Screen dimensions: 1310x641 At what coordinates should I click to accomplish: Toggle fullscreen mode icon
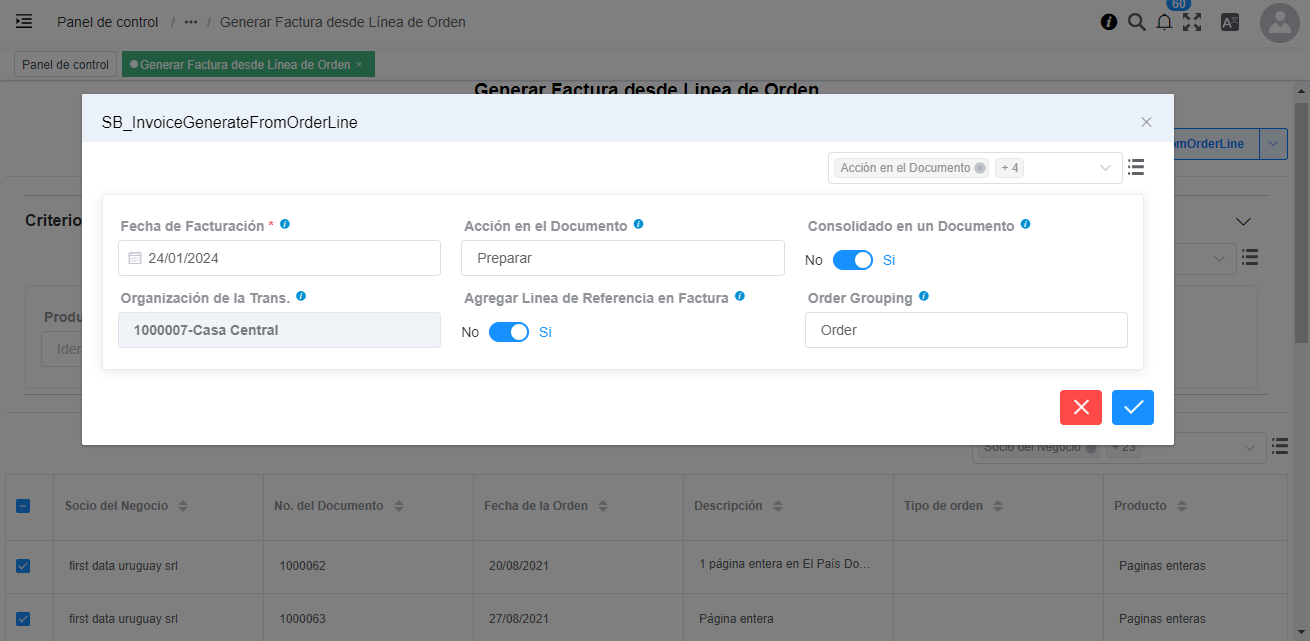[1192, 22]
